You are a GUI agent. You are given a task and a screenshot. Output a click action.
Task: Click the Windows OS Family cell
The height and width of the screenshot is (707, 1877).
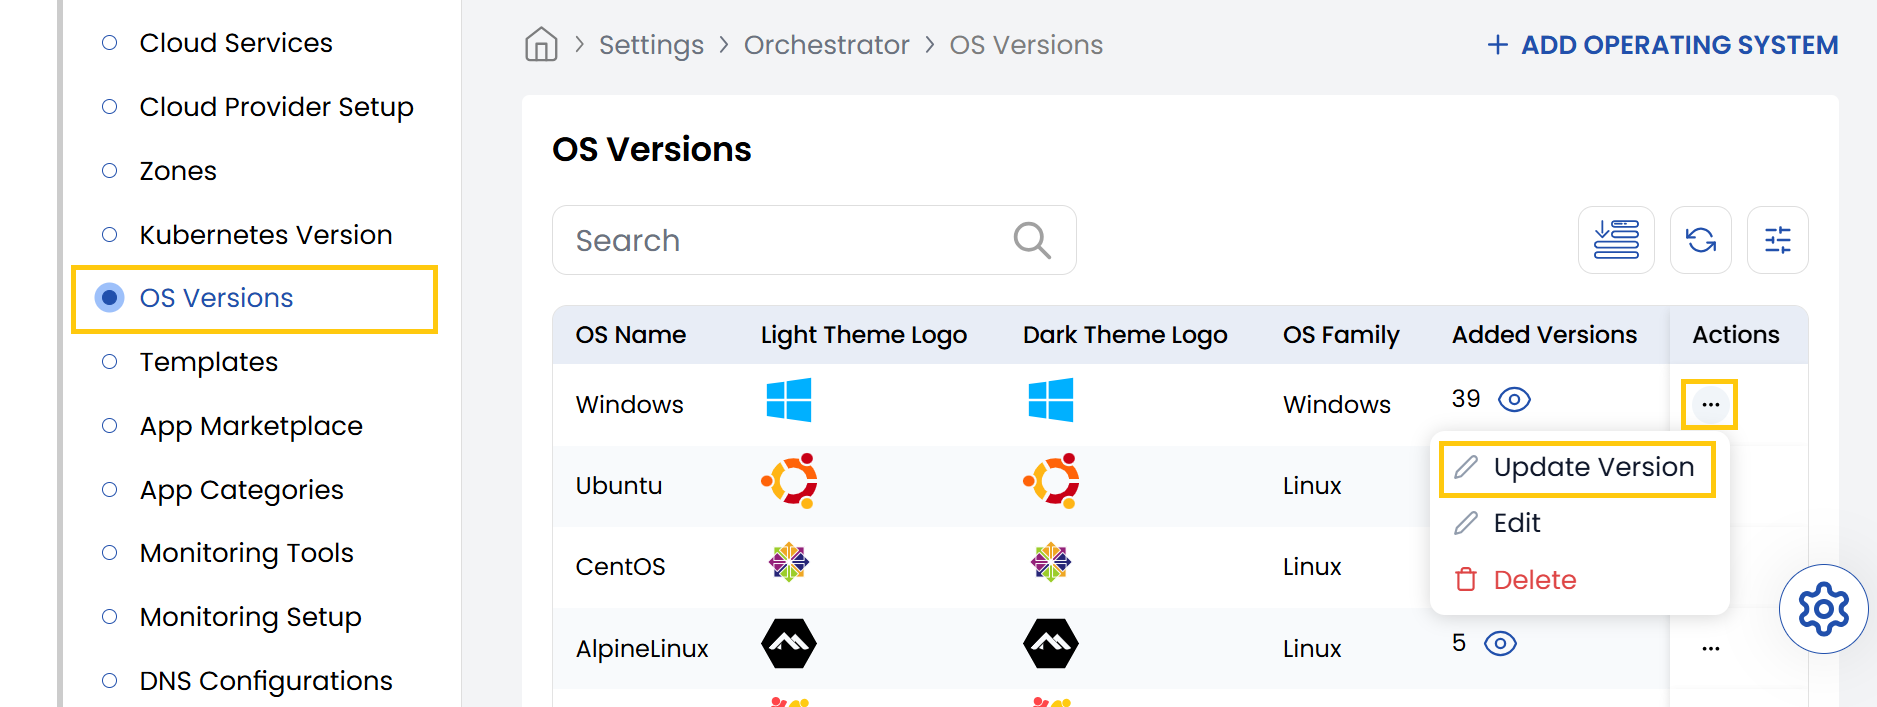(1337, 405)
